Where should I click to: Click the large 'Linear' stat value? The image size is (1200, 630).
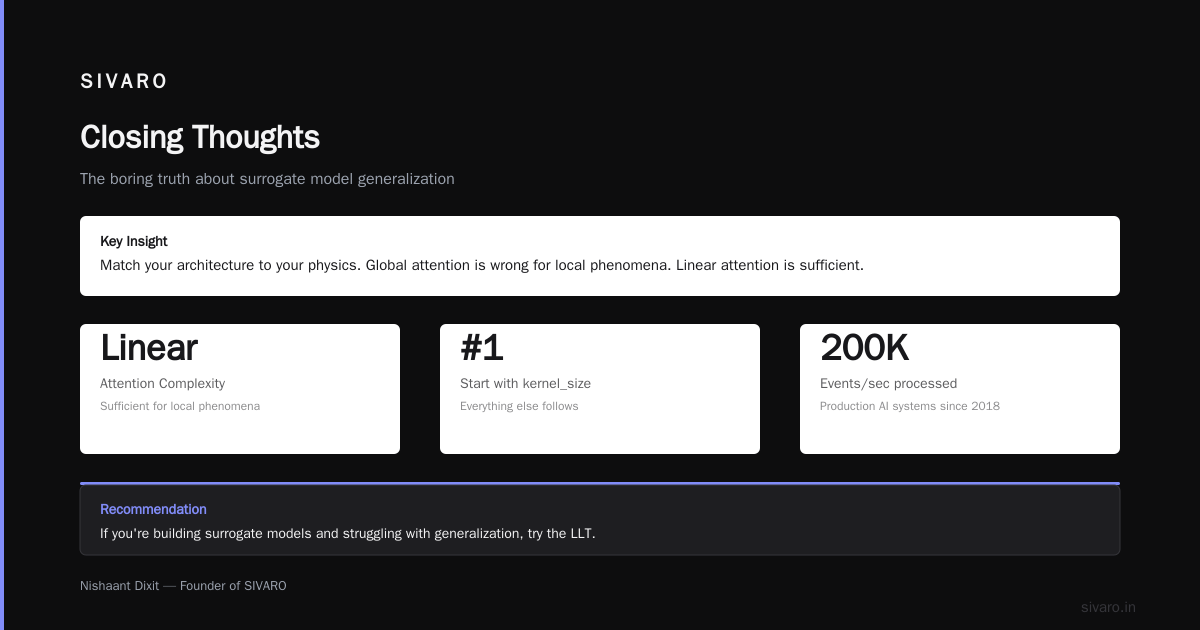click(149, 348)
